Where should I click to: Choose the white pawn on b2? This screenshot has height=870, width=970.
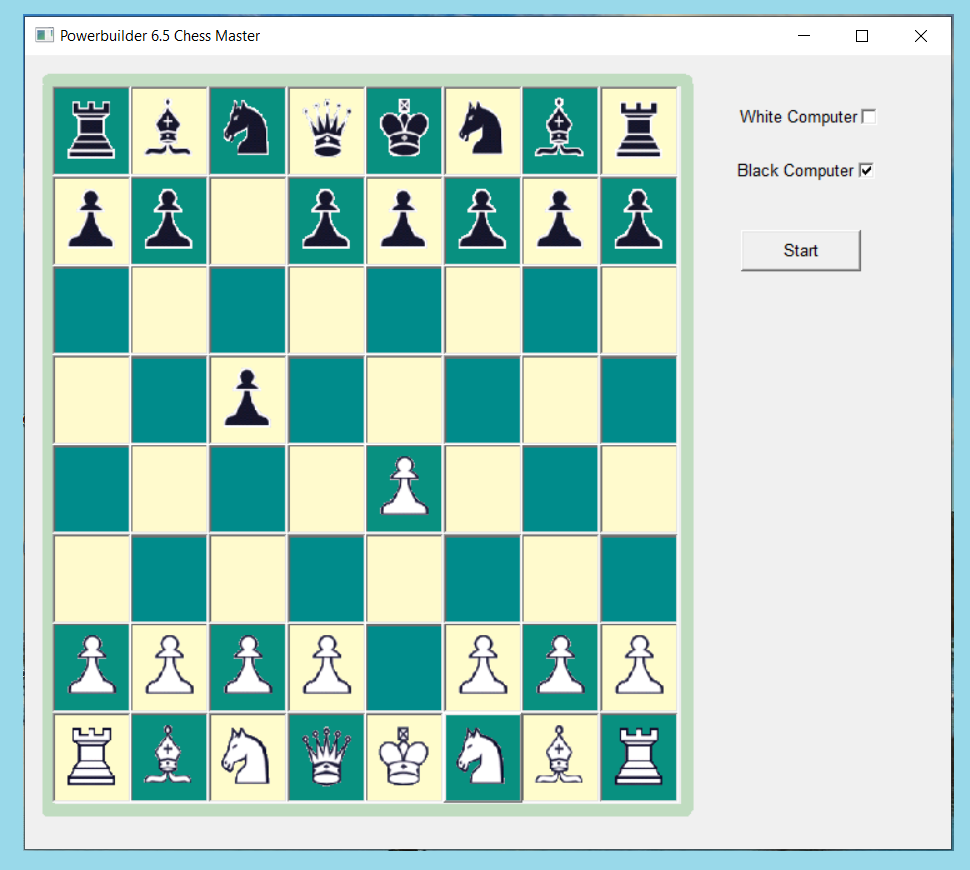tap(170, 667)
